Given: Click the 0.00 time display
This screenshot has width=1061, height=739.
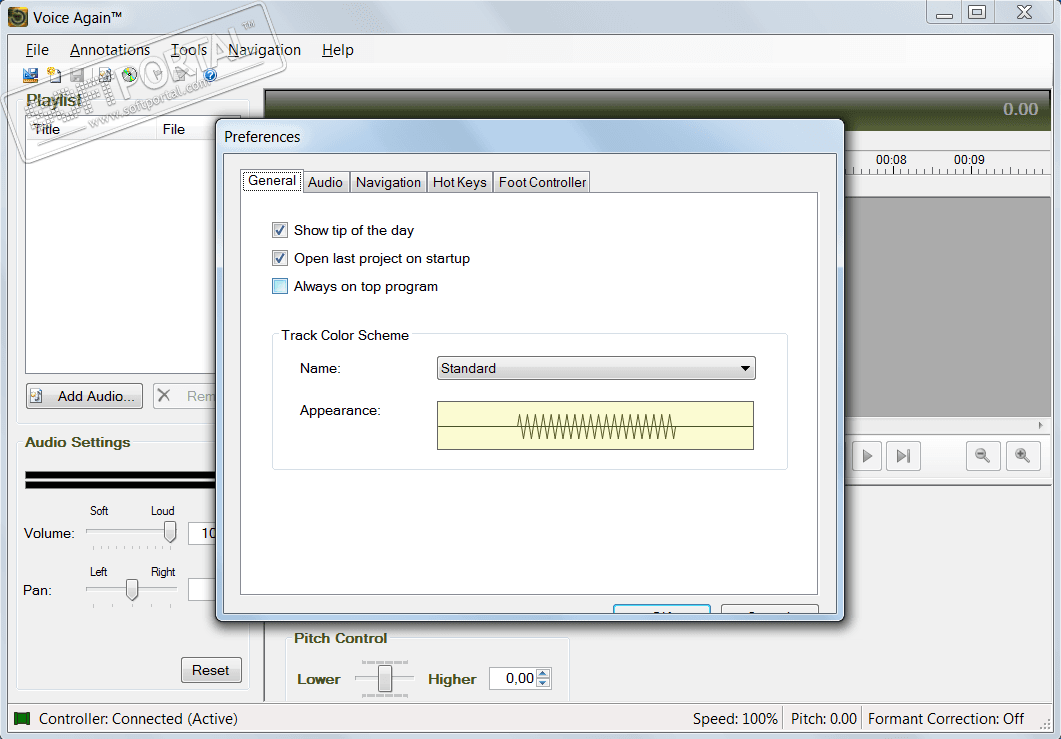Looking at the screenshot, I should [x=1020, y=109].
